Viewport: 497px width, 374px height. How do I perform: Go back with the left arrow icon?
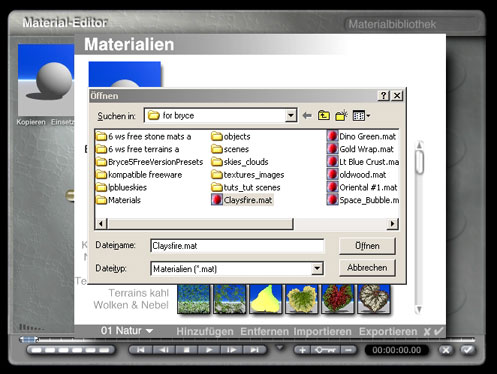pos(307,116)
